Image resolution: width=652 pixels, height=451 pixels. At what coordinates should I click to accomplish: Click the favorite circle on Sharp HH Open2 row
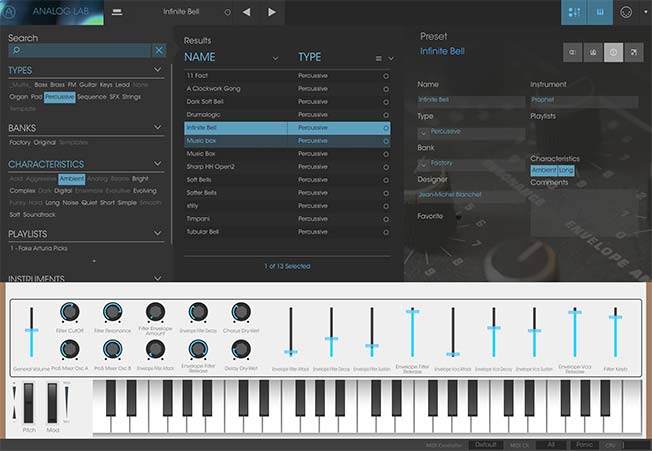(x=386, y=167)
